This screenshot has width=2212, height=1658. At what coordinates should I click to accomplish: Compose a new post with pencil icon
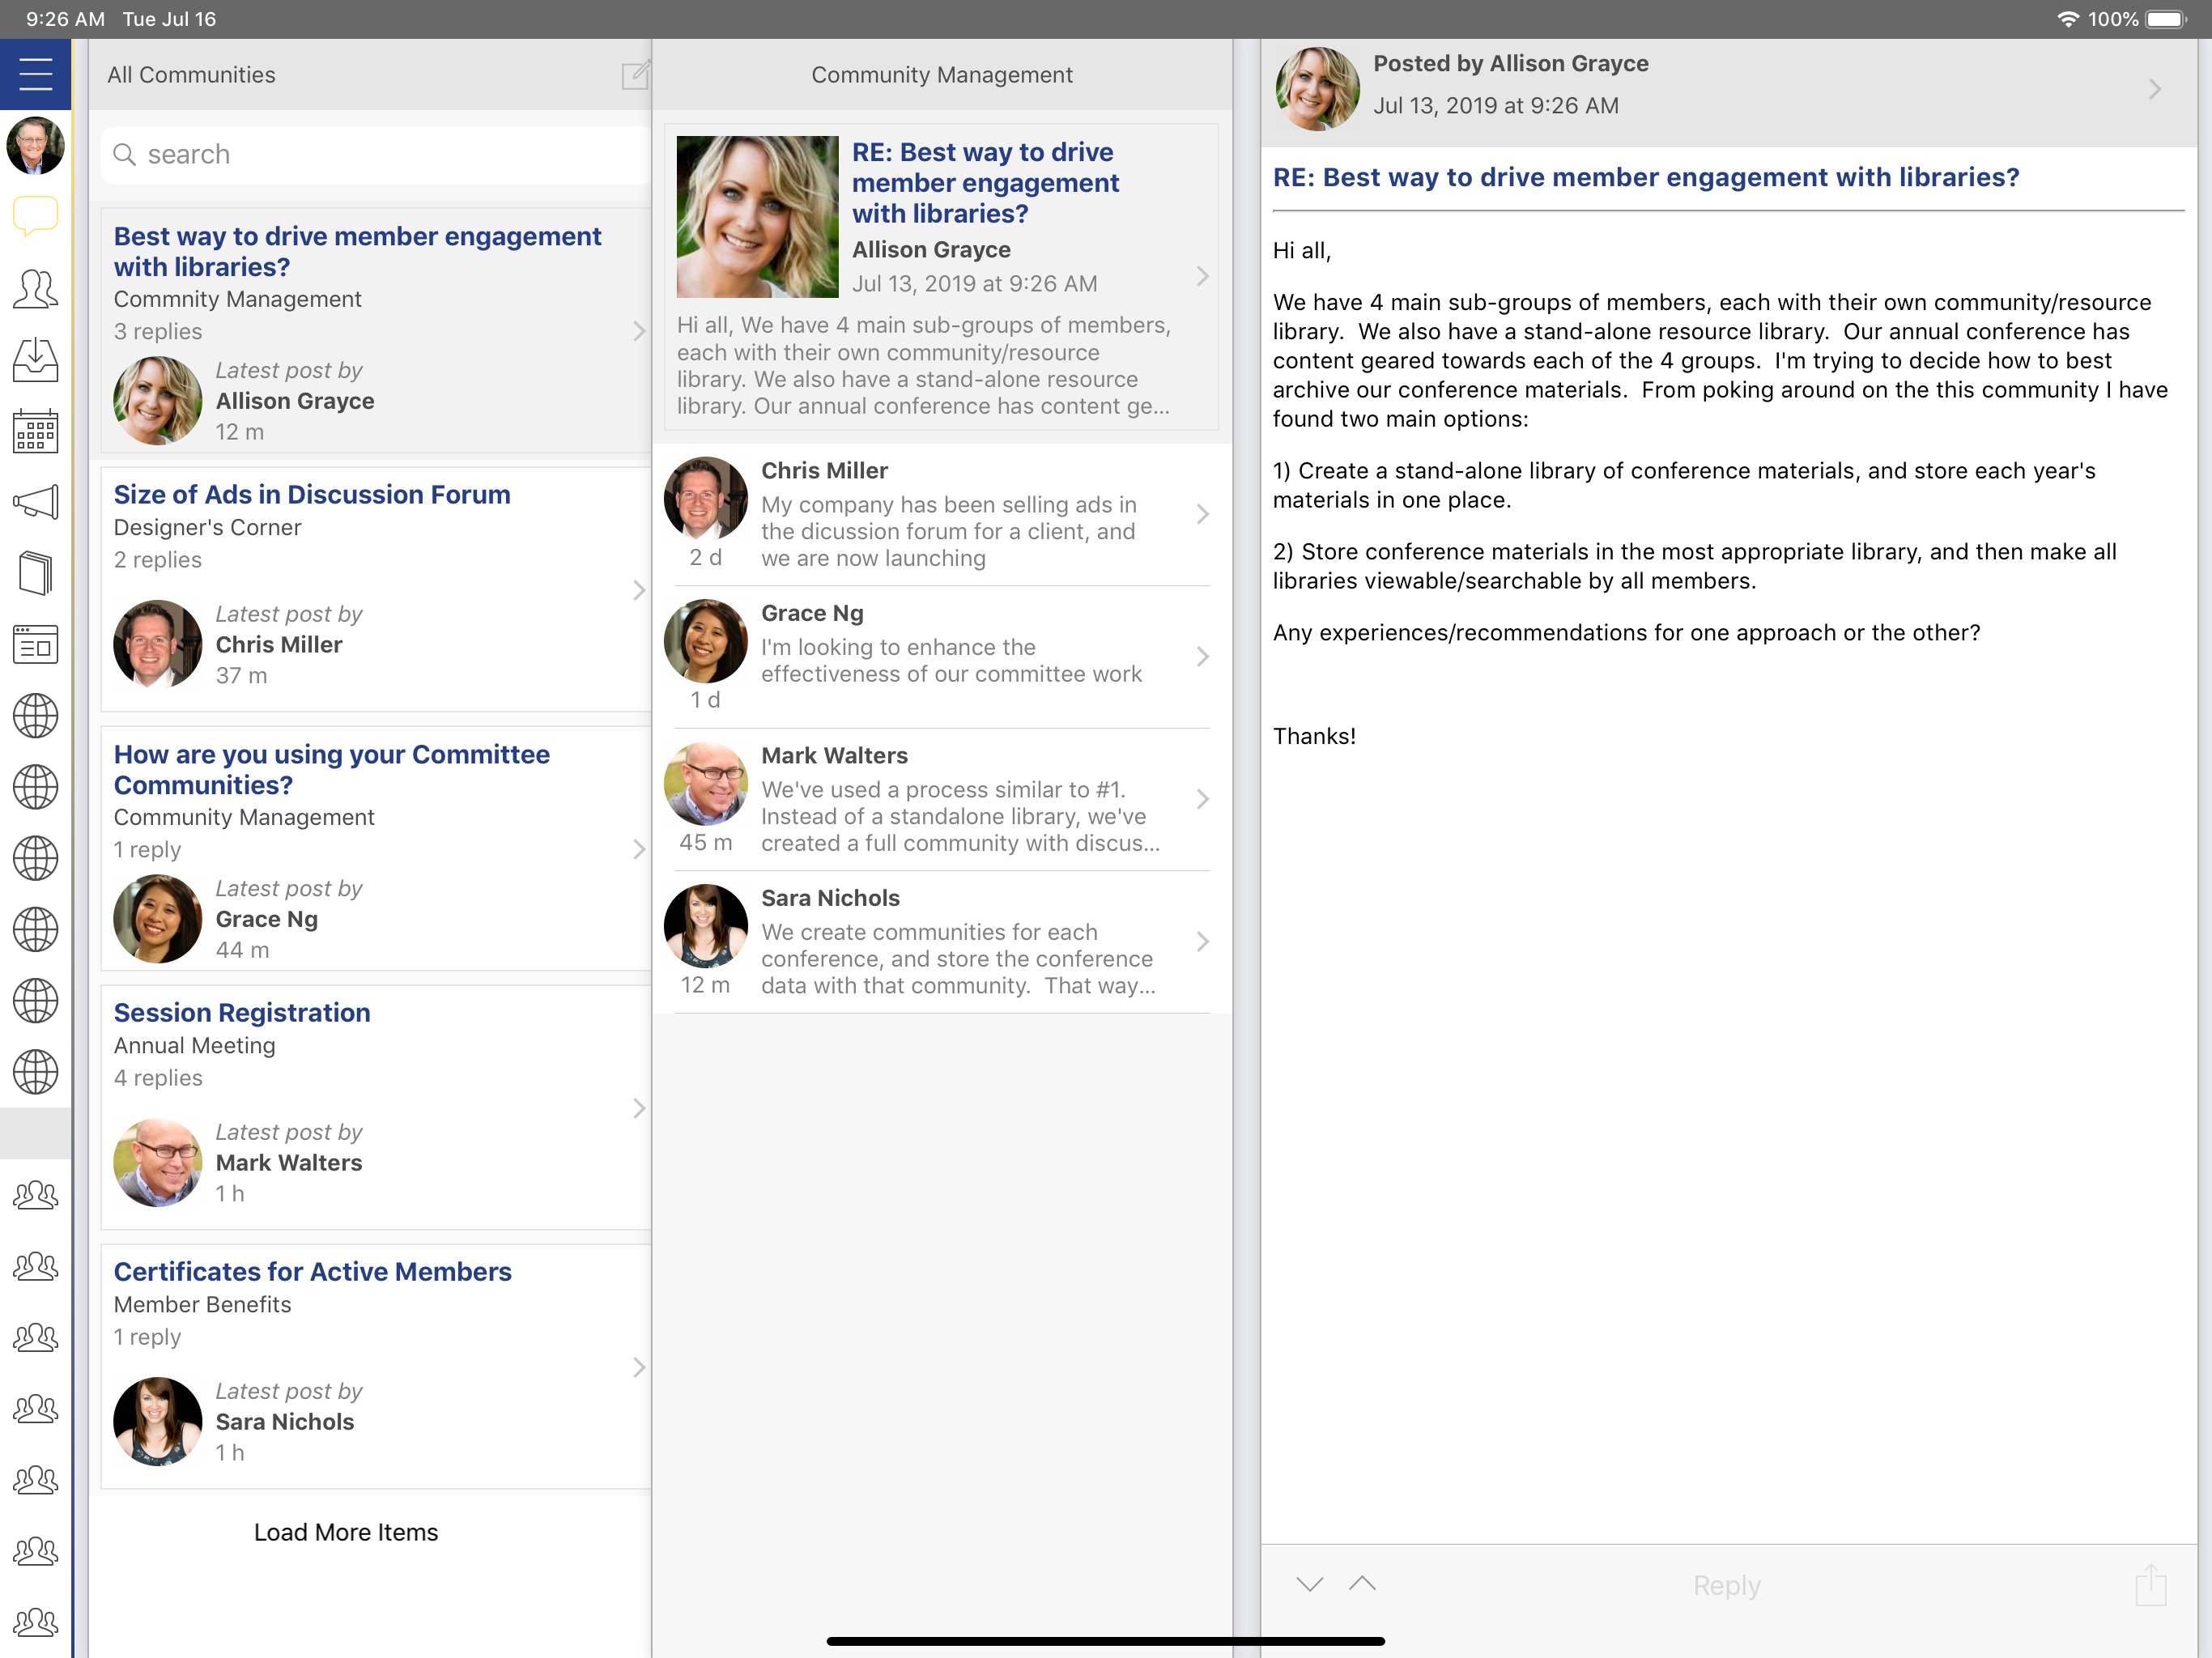point(636,75)
